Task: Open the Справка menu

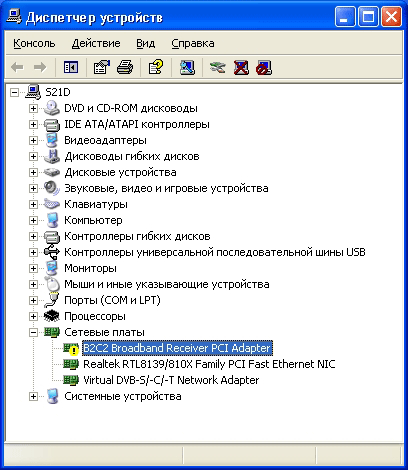Action: click(193, 43)
